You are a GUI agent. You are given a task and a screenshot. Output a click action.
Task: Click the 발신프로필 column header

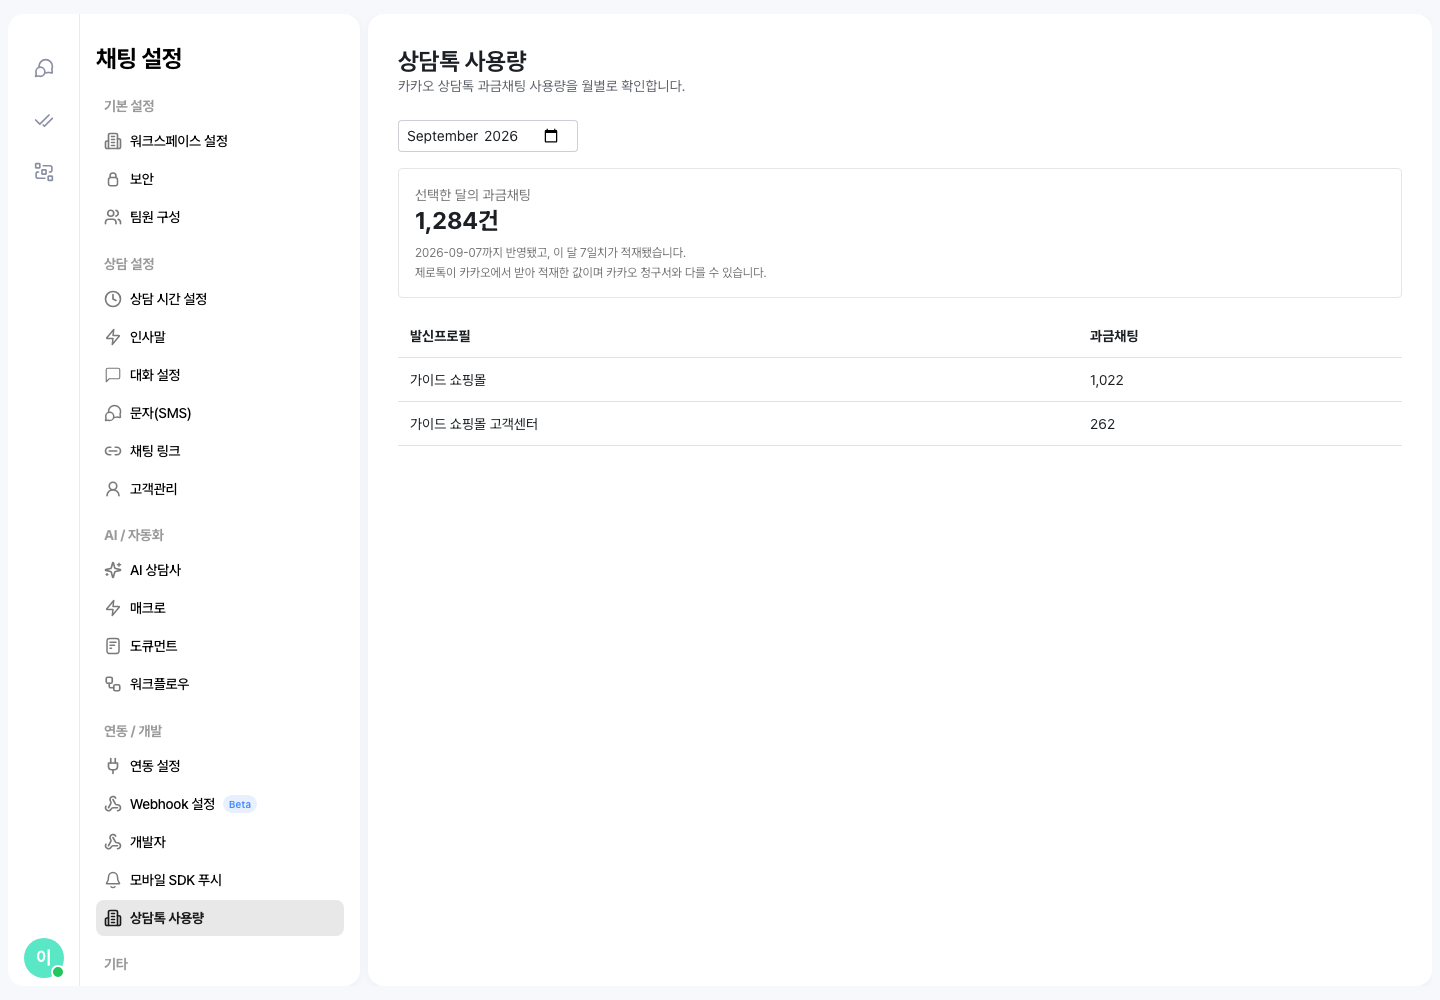pyautogui.click(x=440, y=336)
